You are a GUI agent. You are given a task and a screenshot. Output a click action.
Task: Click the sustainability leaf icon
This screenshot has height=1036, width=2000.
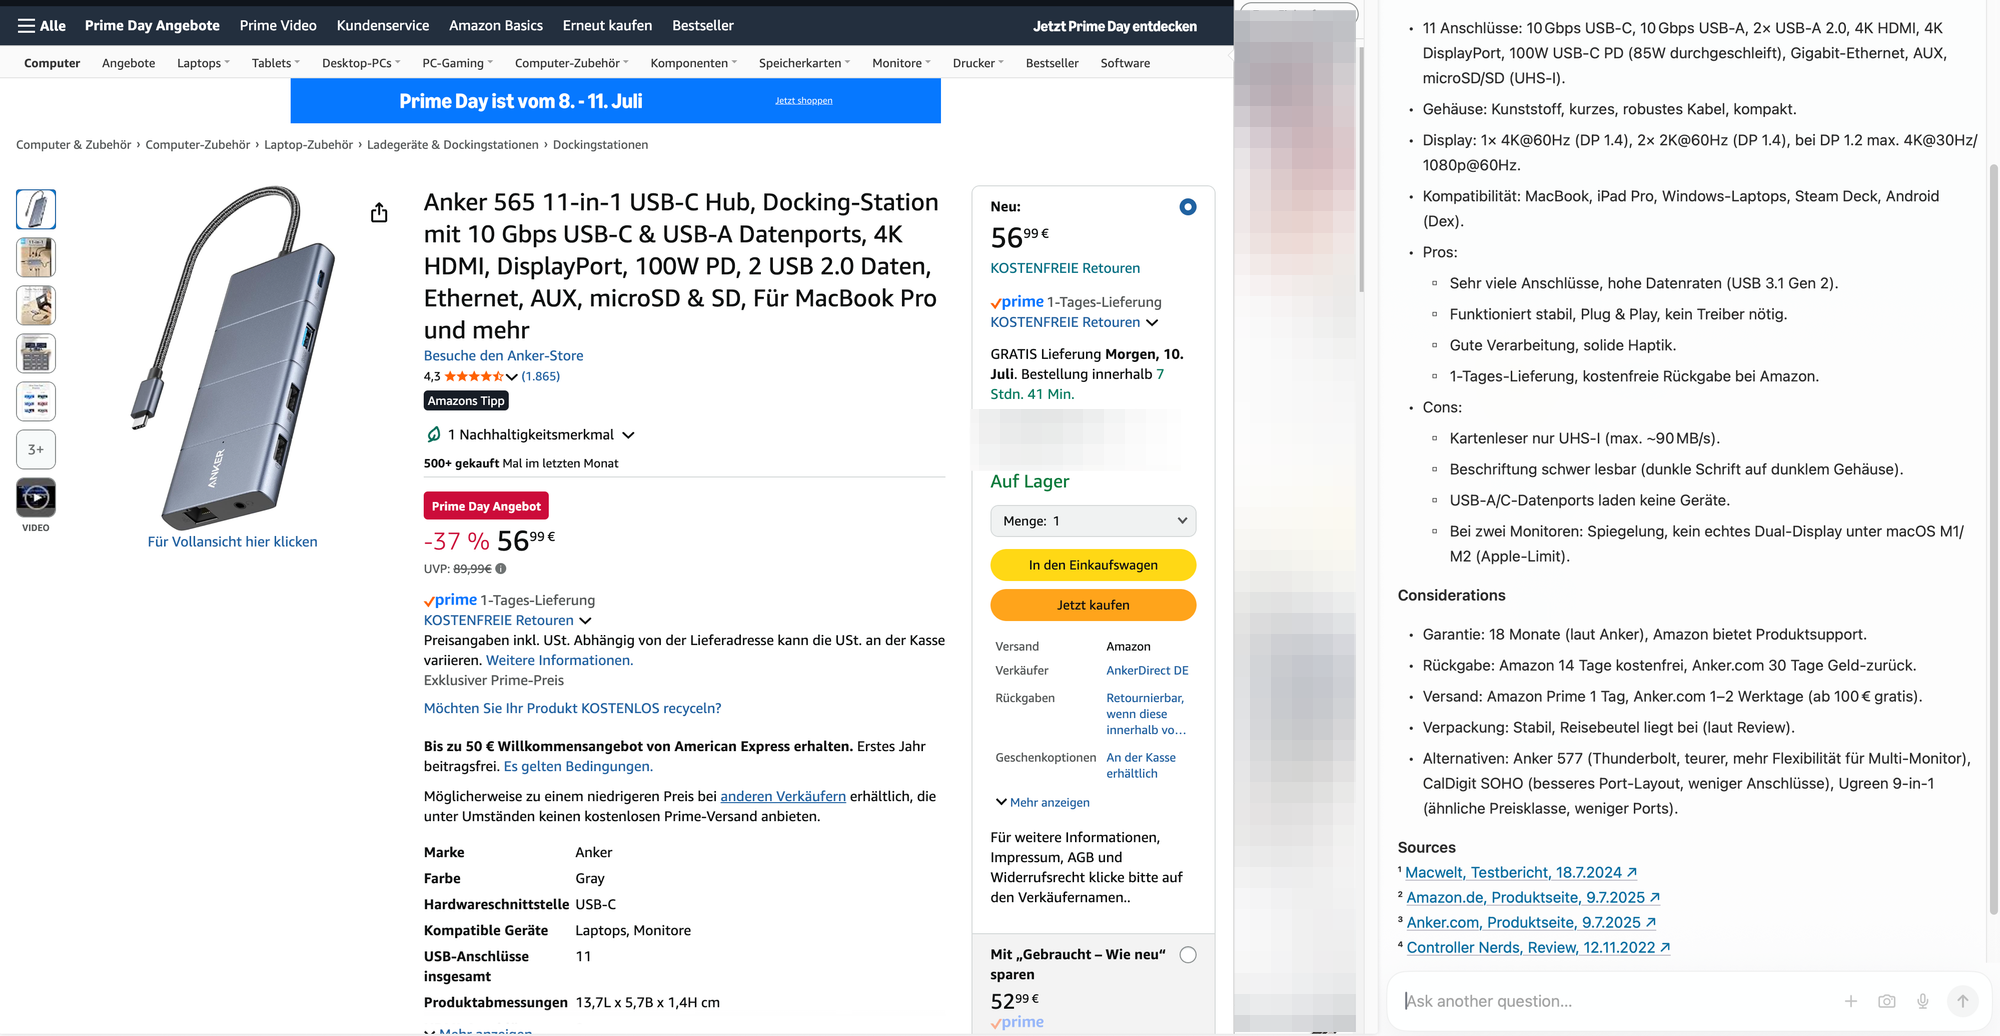coord(433,435)
